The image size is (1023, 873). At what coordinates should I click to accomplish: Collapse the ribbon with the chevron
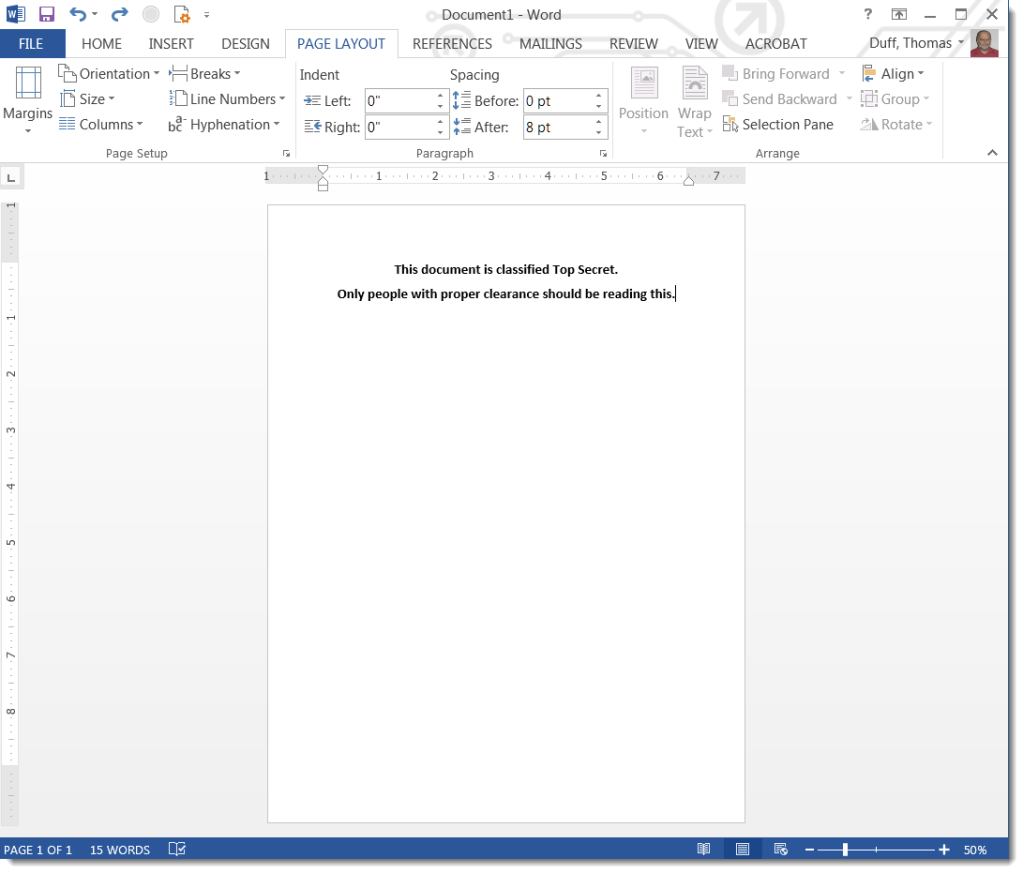click(x=991, y=152)
